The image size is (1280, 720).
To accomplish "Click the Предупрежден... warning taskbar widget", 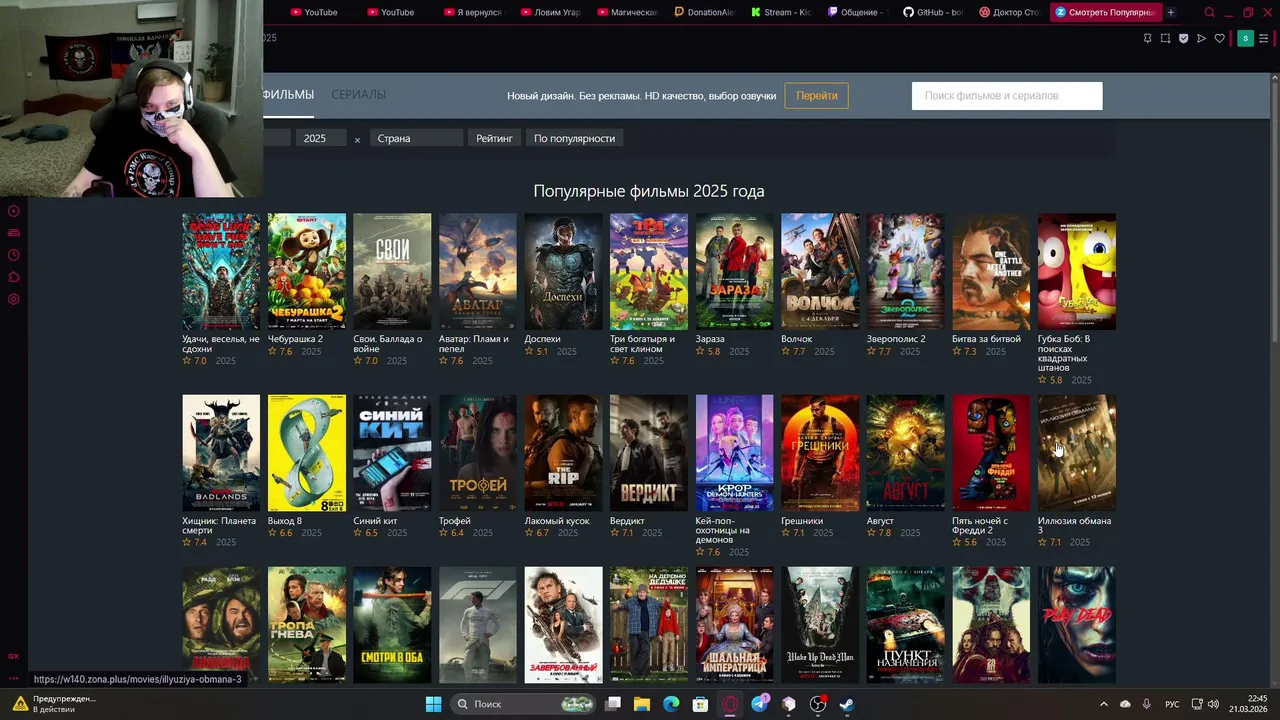I will click(54, 704).
